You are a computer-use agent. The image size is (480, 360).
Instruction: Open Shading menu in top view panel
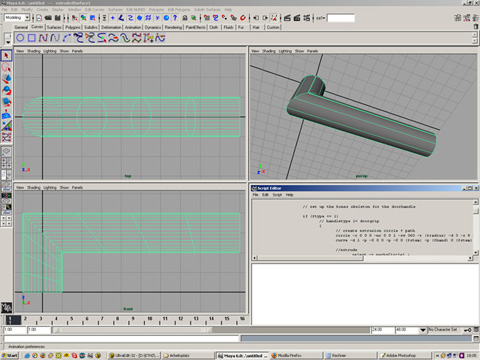click(x=34, y=51)
